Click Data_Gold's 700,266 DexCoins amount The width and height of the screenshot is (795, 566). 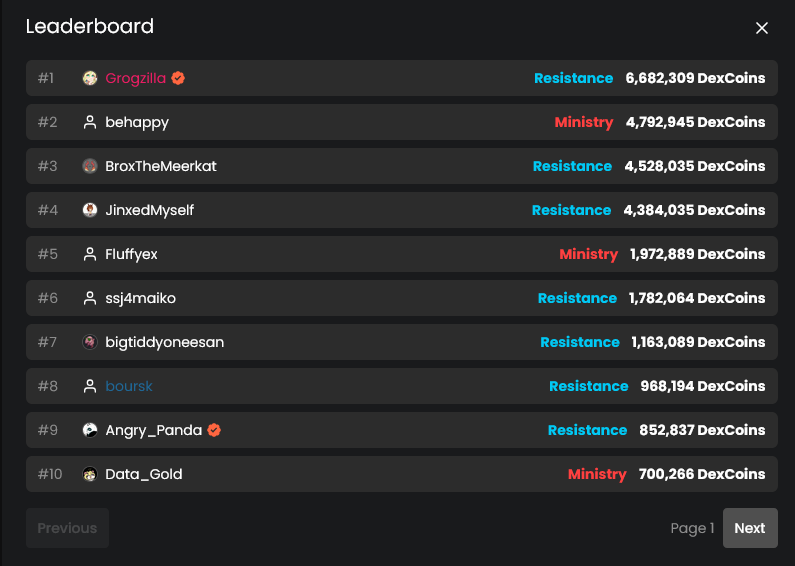point(701,474)
